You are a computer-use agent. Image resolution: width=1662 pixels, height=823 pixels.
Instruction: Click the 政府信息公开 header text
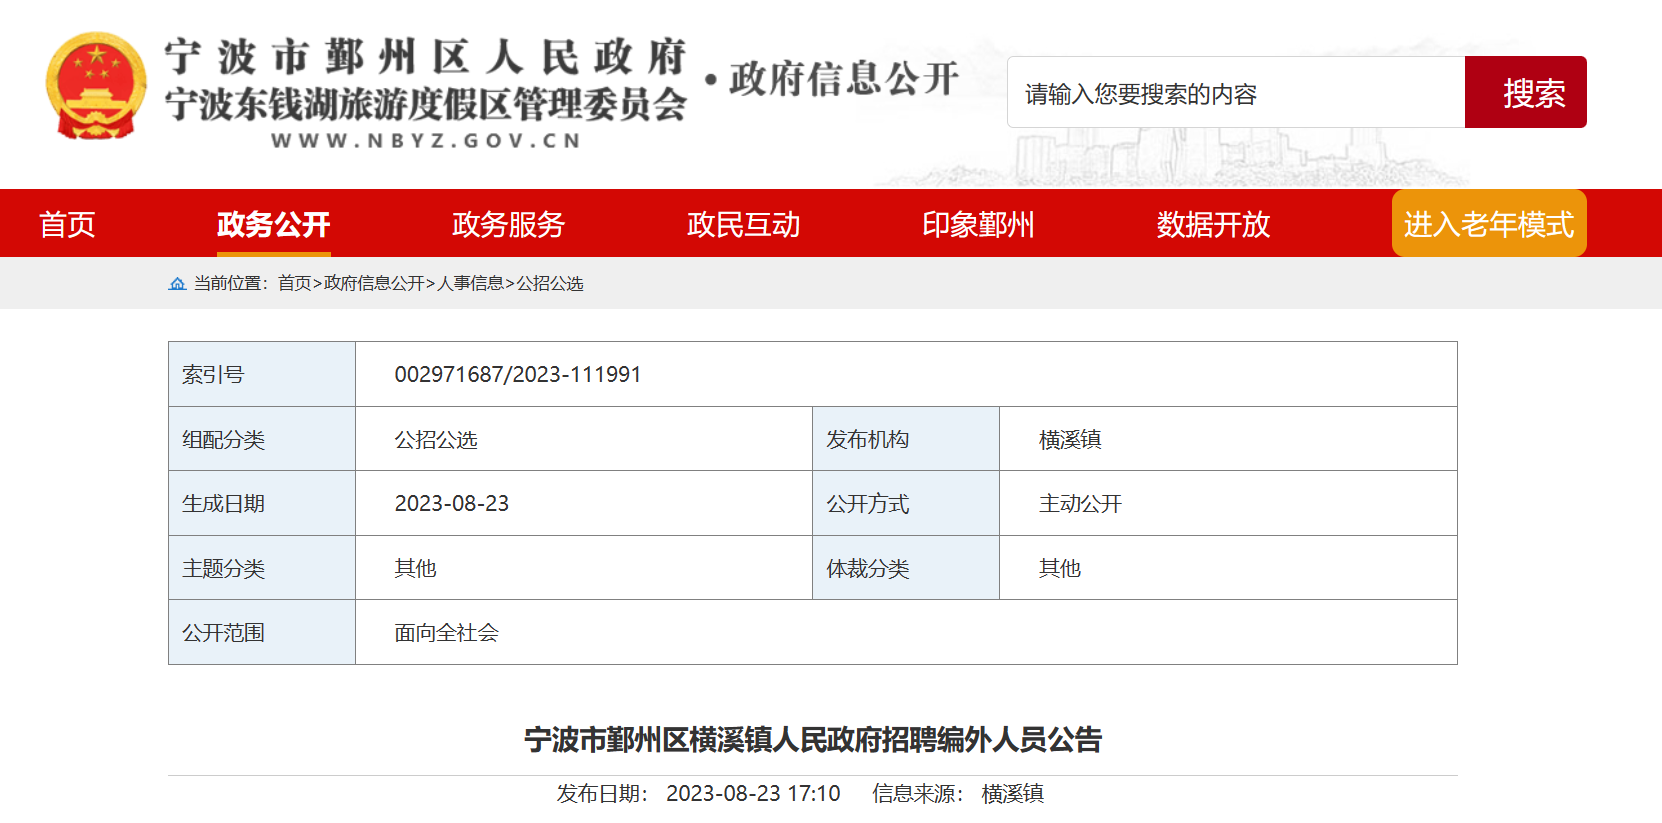pos(844,79)
